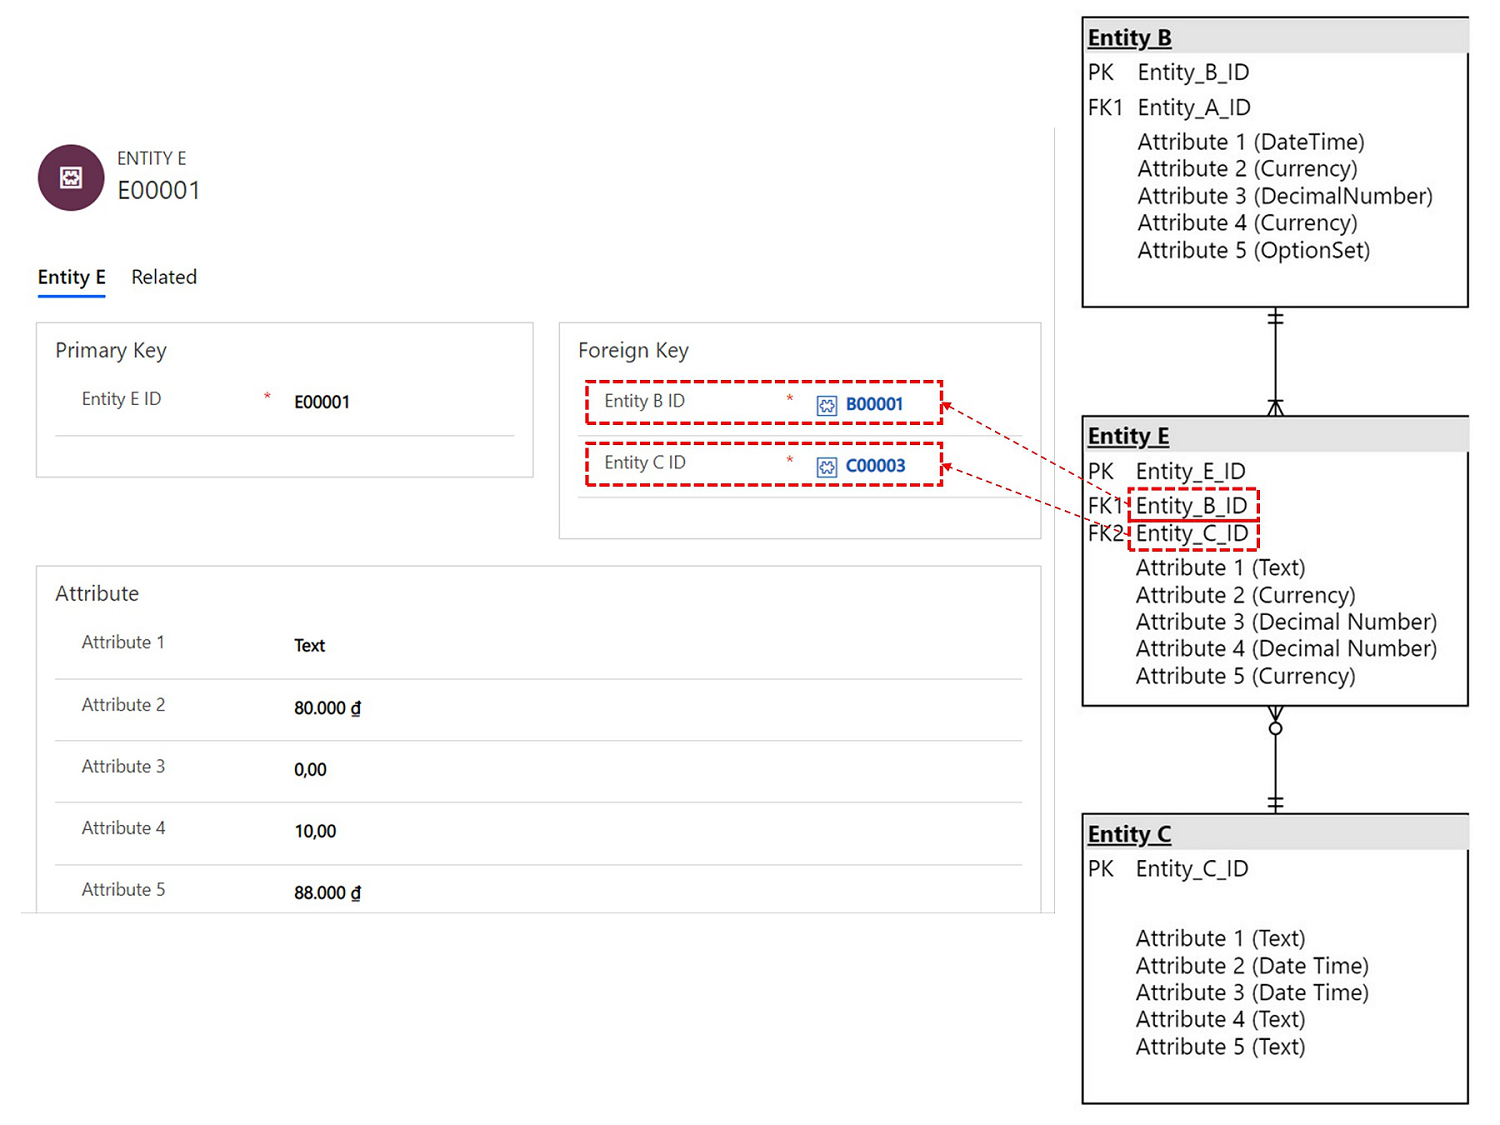Click the Attribute section heading
1500x1125 pixels.
(x=97, y=593)
